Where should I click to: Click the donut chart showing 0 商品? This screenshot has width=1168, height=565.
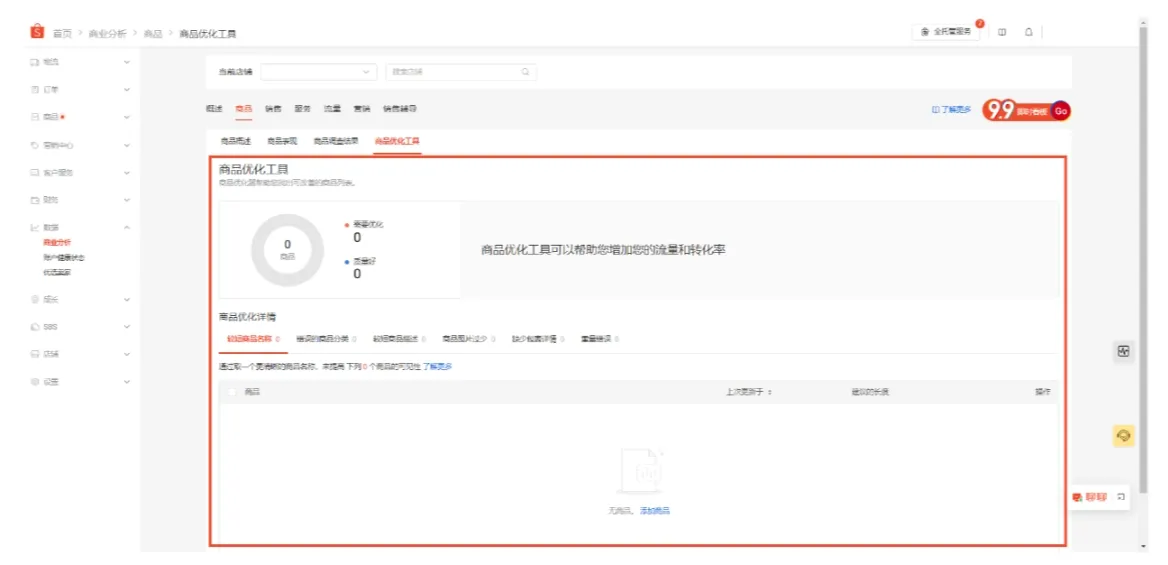point(288,250)
